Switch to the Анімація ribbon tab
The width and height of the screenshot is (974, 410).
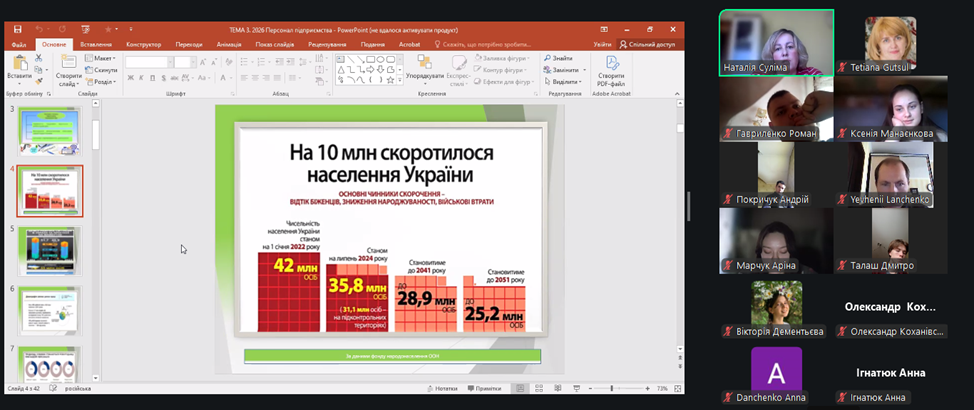tap(228, 44)
